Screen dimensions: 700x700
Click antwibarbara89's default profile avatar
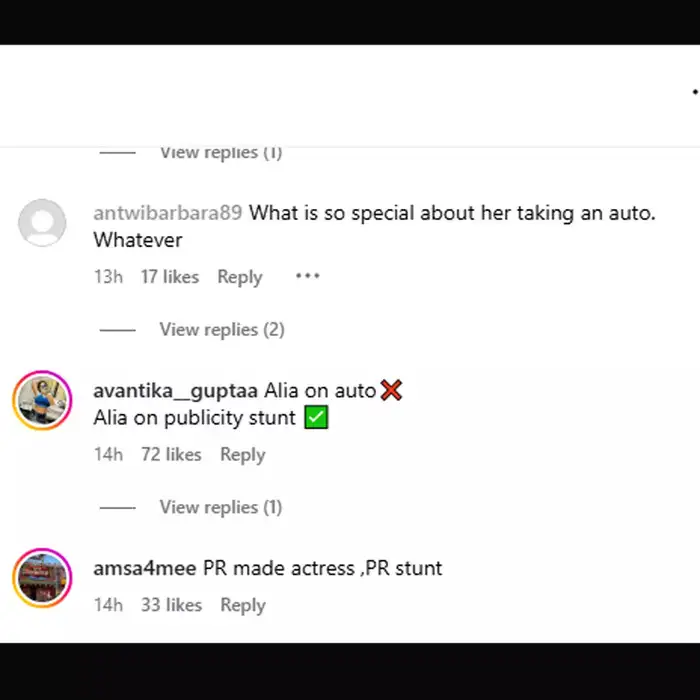tap(42, 222)
